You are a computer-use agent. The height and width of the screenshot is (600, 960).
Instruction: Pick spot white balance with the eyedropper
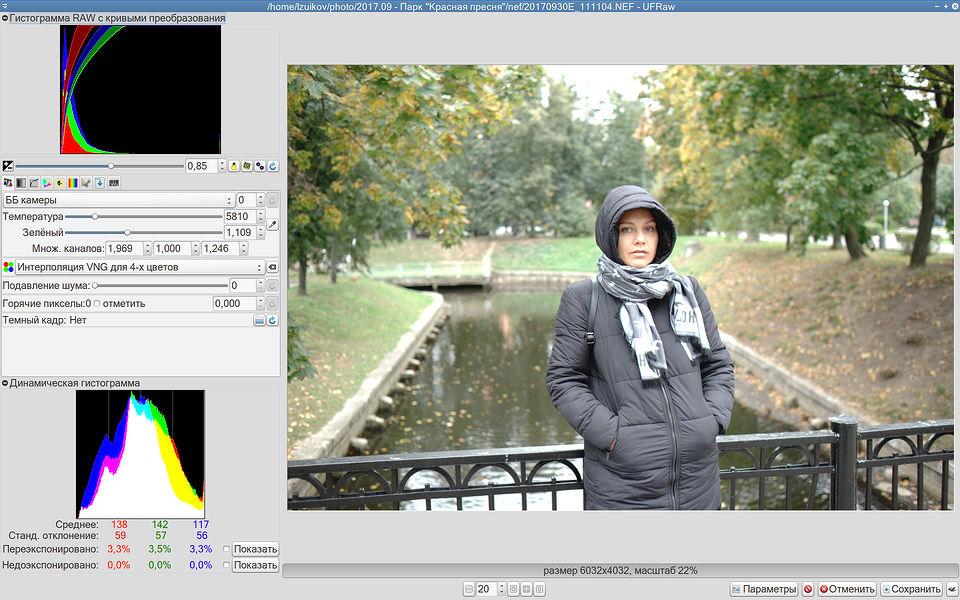(x=272, y=225)
